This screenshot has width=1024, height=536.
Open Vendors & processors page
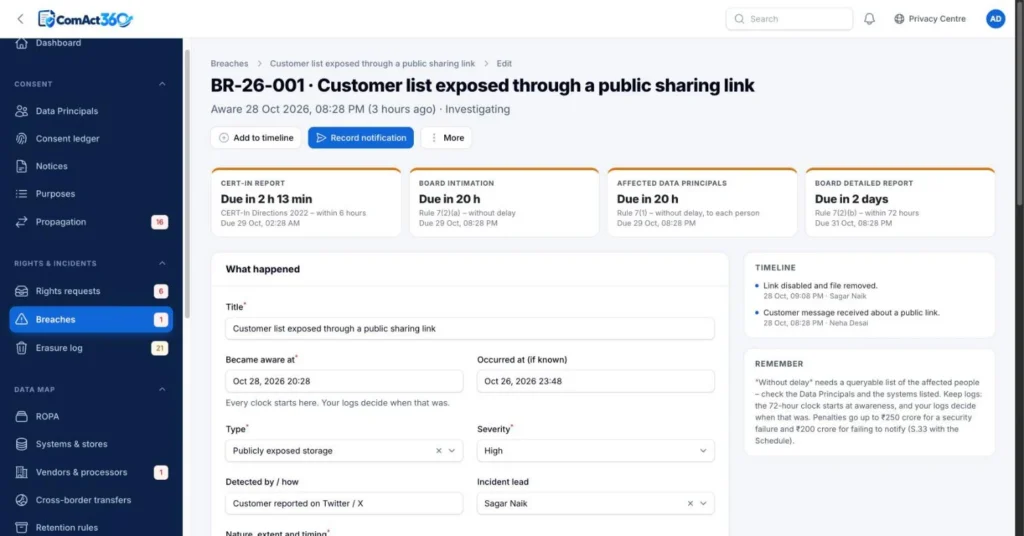coord(81,472)
